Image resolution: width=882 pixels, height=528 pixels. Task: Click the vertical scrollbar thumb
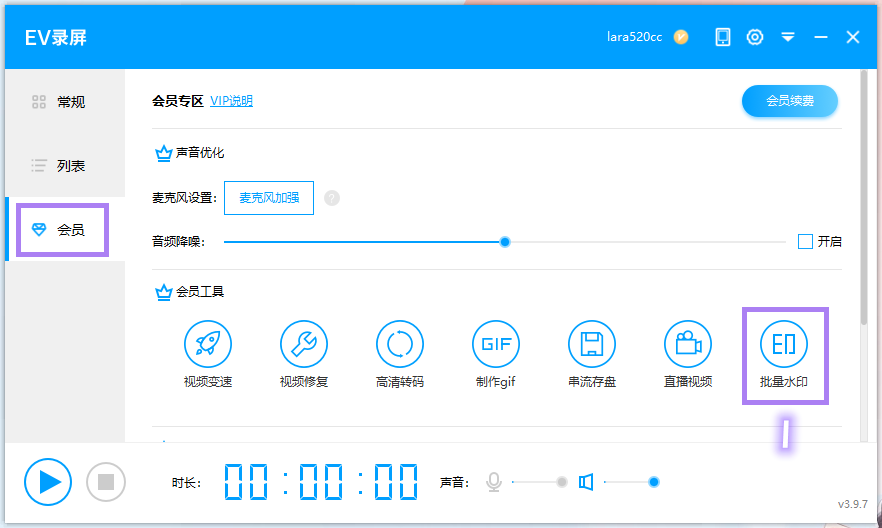(x=864, y=198)
